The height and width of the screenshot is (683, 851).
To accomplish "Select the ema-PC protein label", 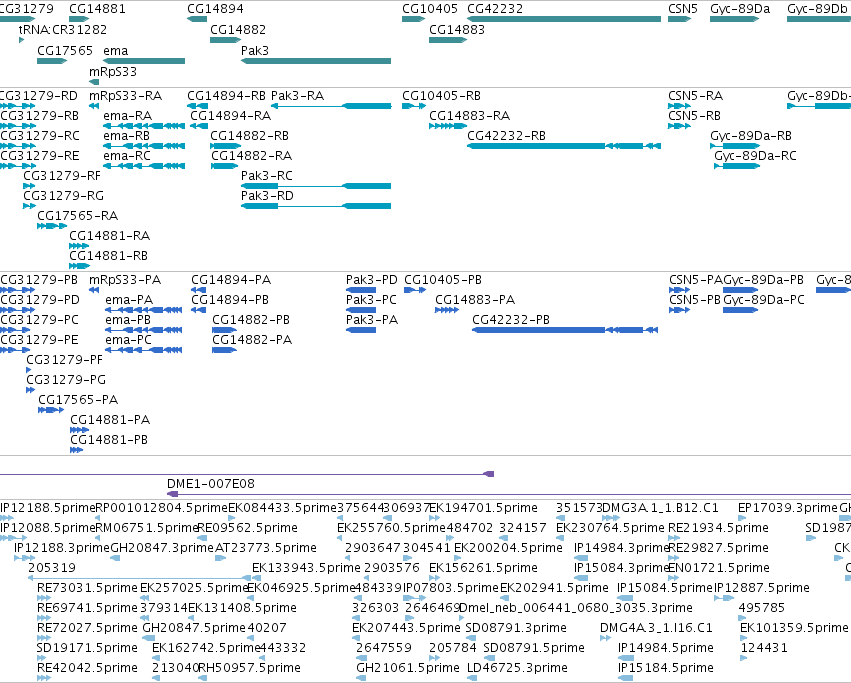I will pos(128,340).
